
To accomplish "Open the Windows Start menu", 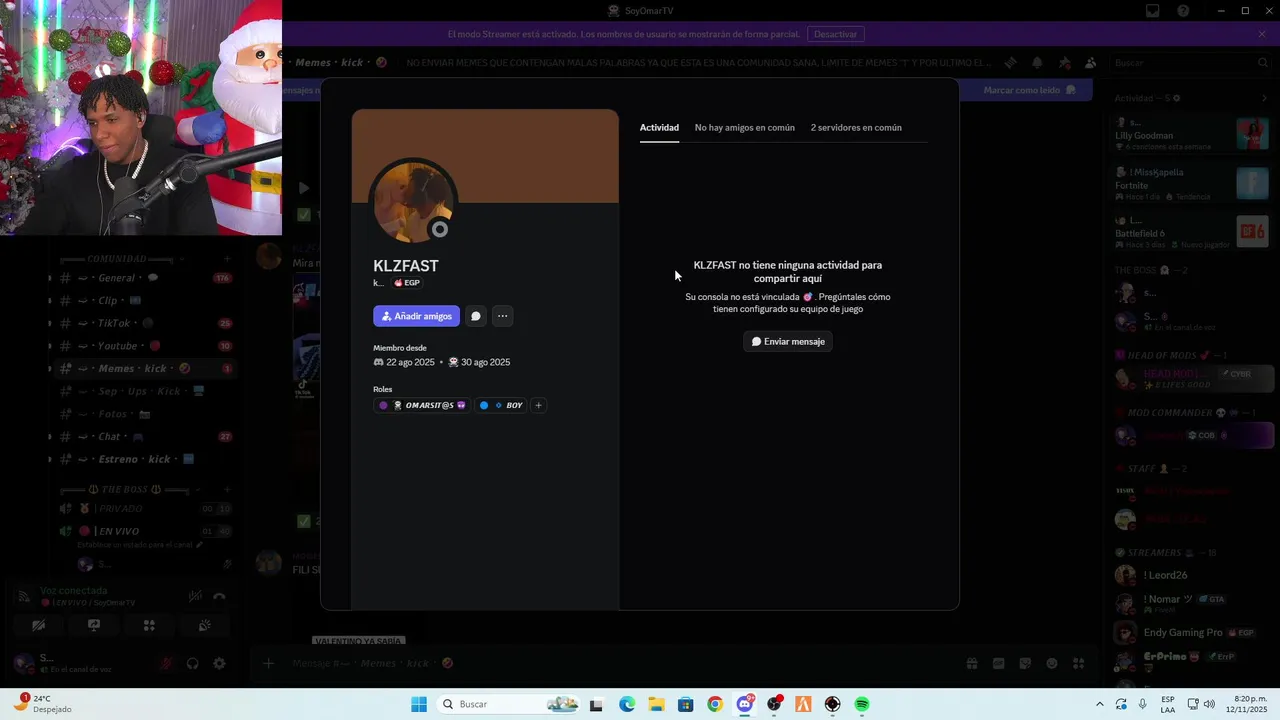I will click(419, 704).
